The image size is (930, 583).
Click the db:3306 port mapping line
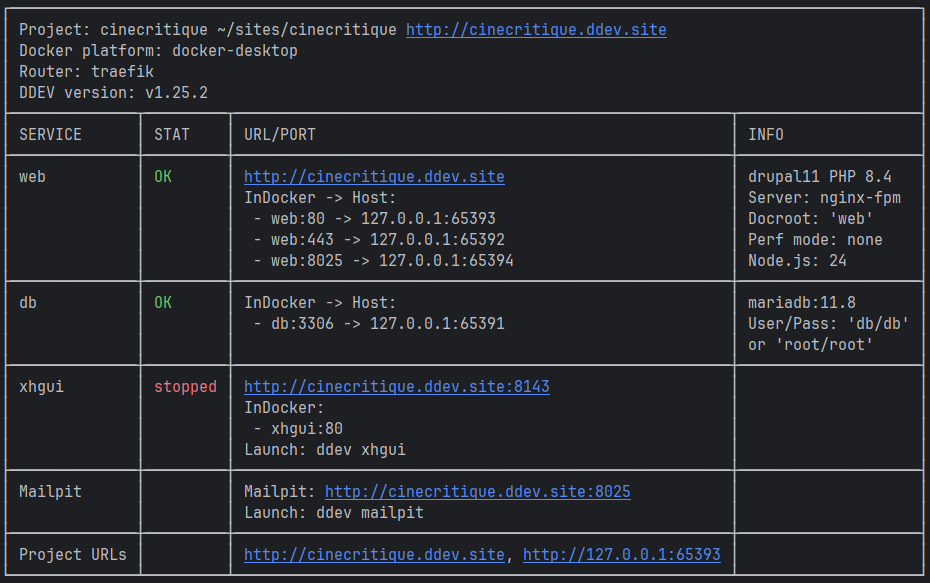379,324
